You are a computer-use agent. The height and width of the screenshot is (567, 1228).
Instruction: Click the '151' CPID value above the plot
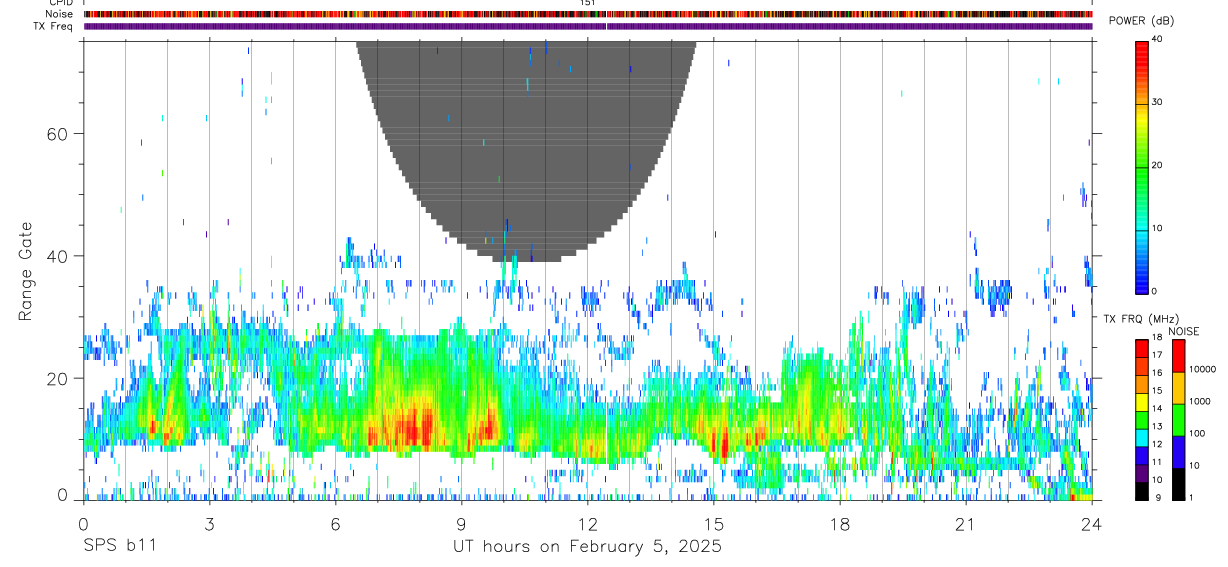click(x=588, y=3)
